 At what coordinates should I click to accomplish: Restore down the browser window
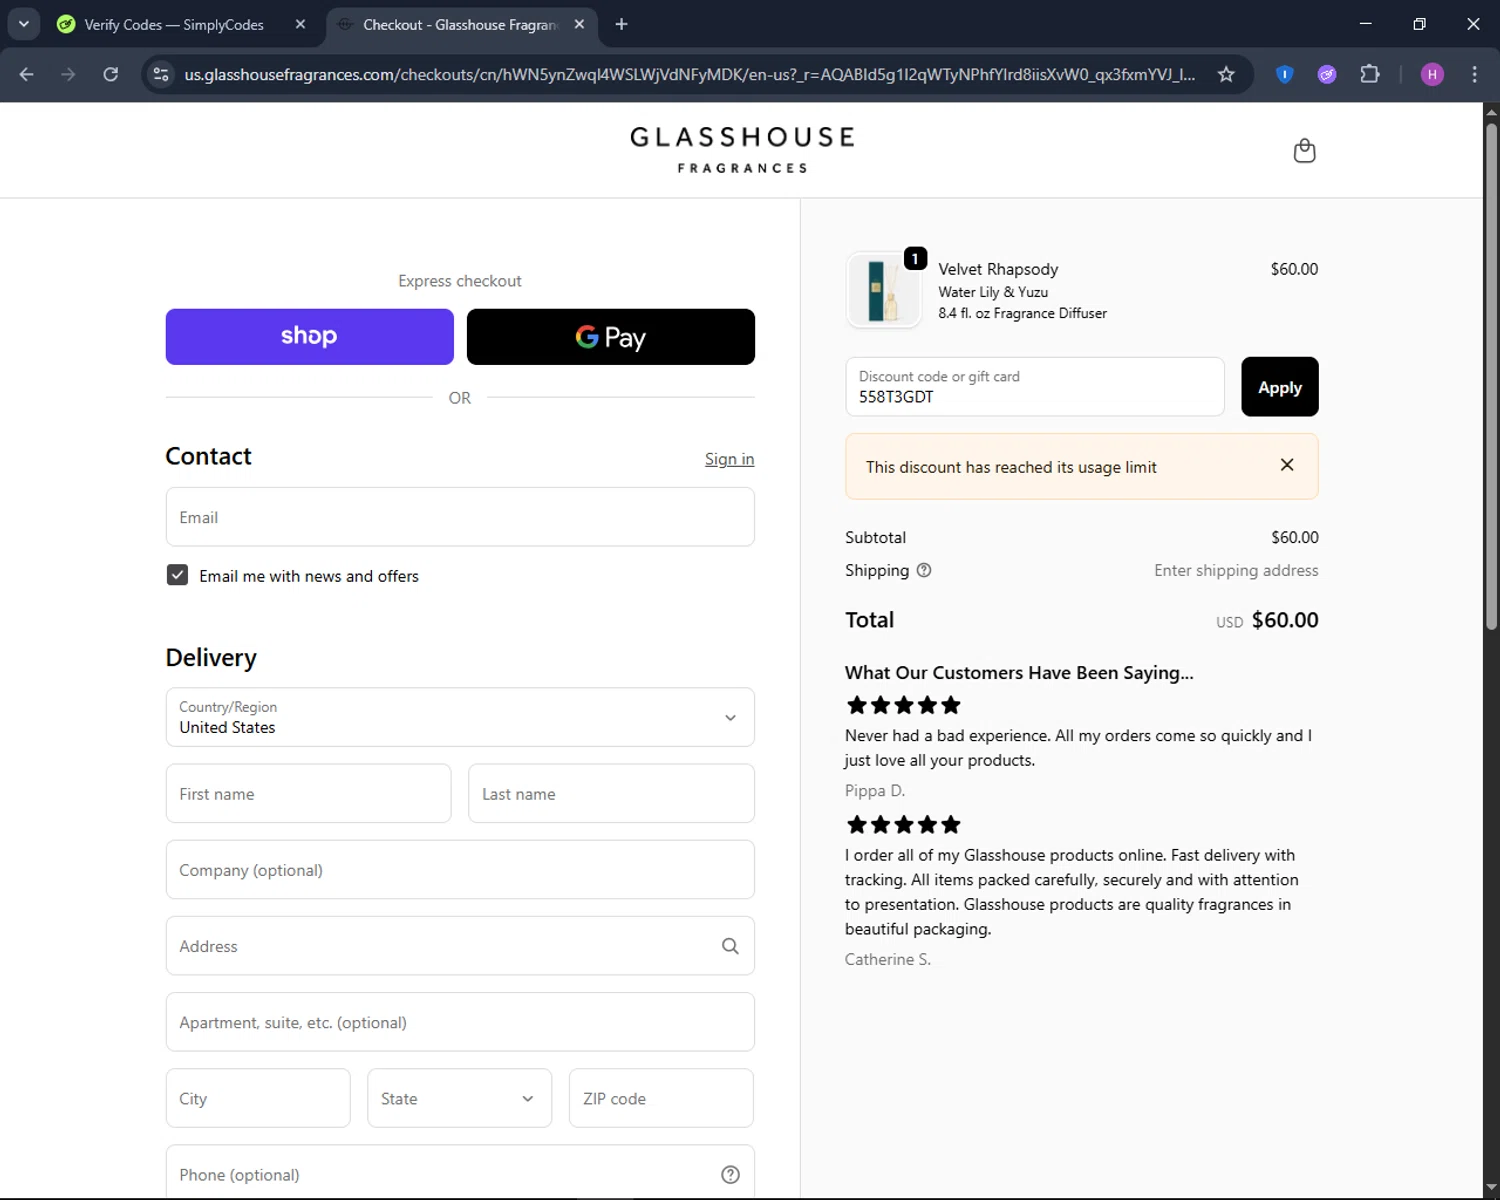(1419, 24)
